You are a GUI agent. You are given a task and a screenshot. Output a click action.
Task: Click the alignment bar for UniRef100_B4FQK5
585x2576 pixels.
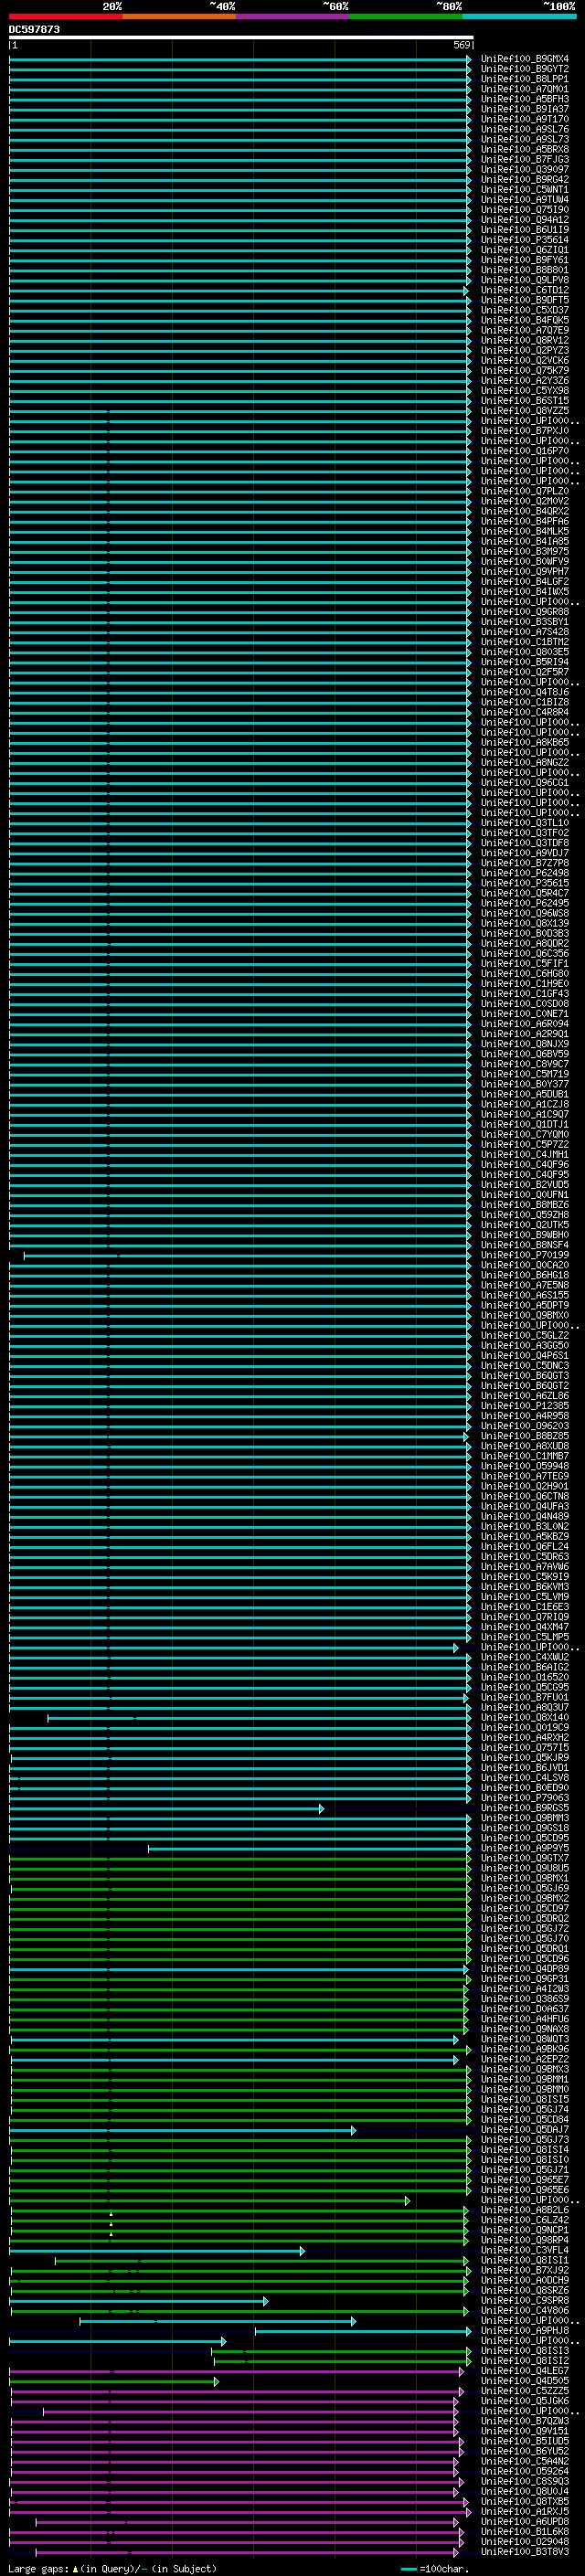[240, 320]
